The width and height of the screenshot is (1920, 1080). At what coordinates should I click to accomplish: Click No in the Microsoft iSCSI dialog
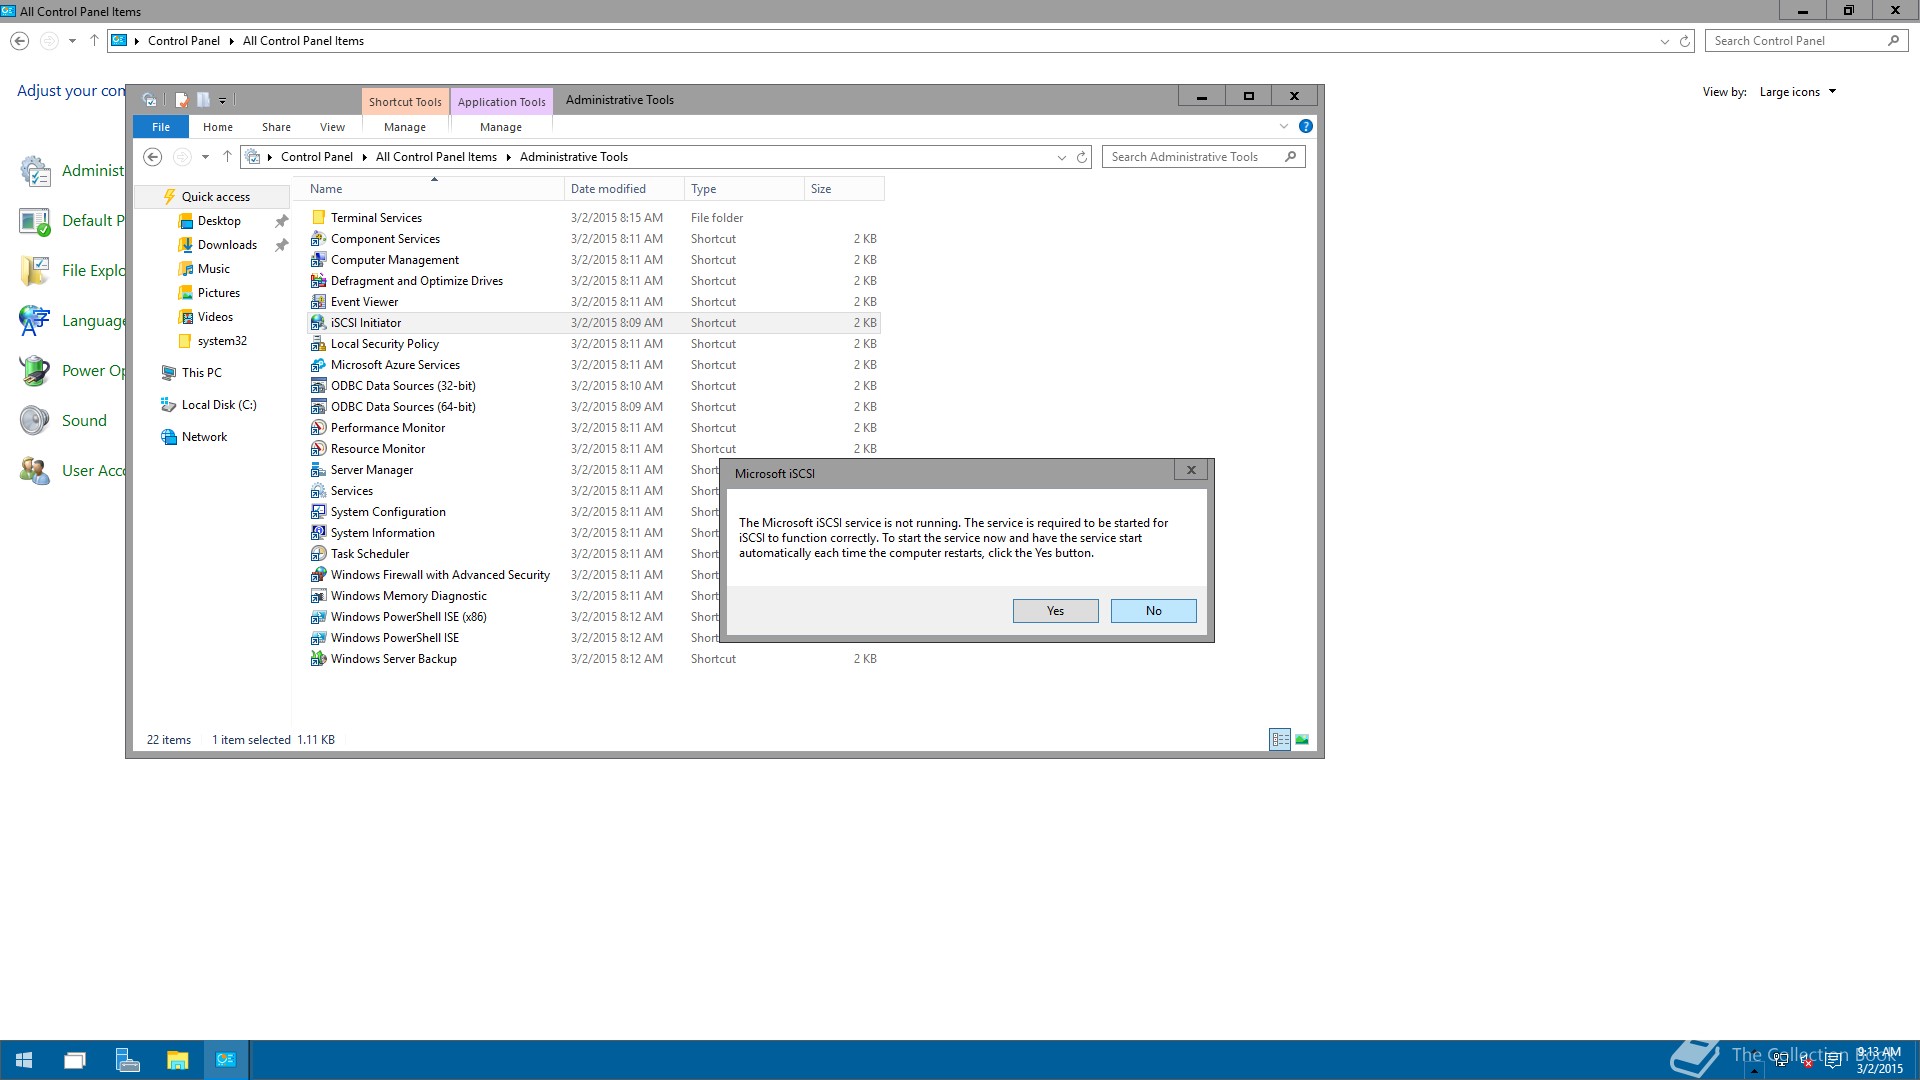point(1153,611)
